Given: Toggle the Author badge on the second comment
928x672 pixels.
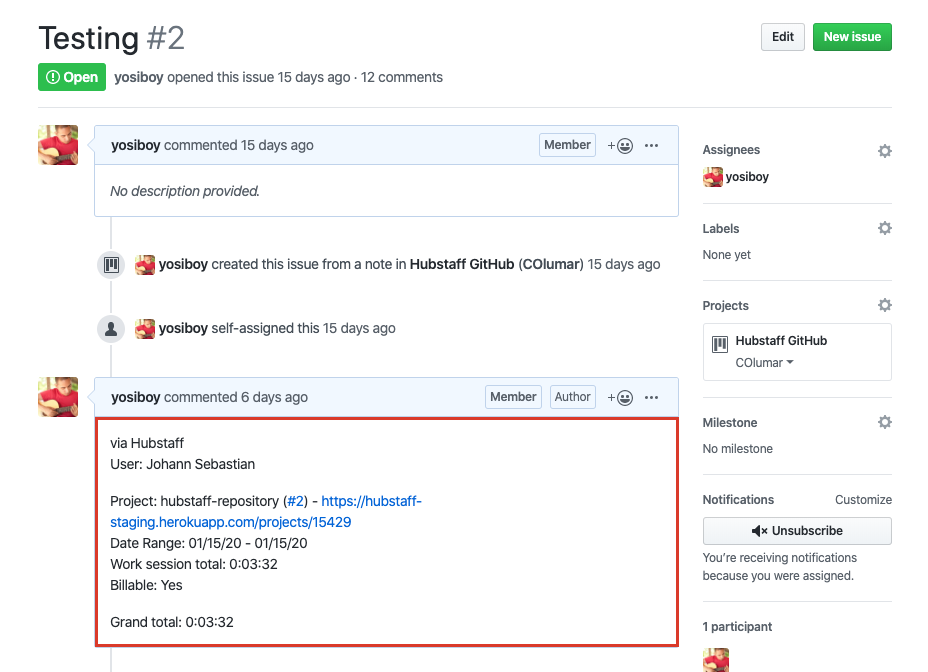Looking at the screenshot, I should click(572, 396).
